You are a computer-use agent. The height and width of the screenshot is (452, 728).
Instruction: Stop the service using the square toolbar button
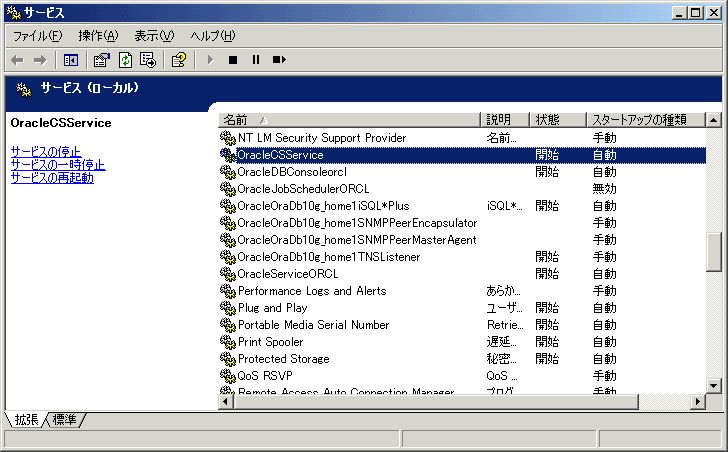click(x=233, y=60)
